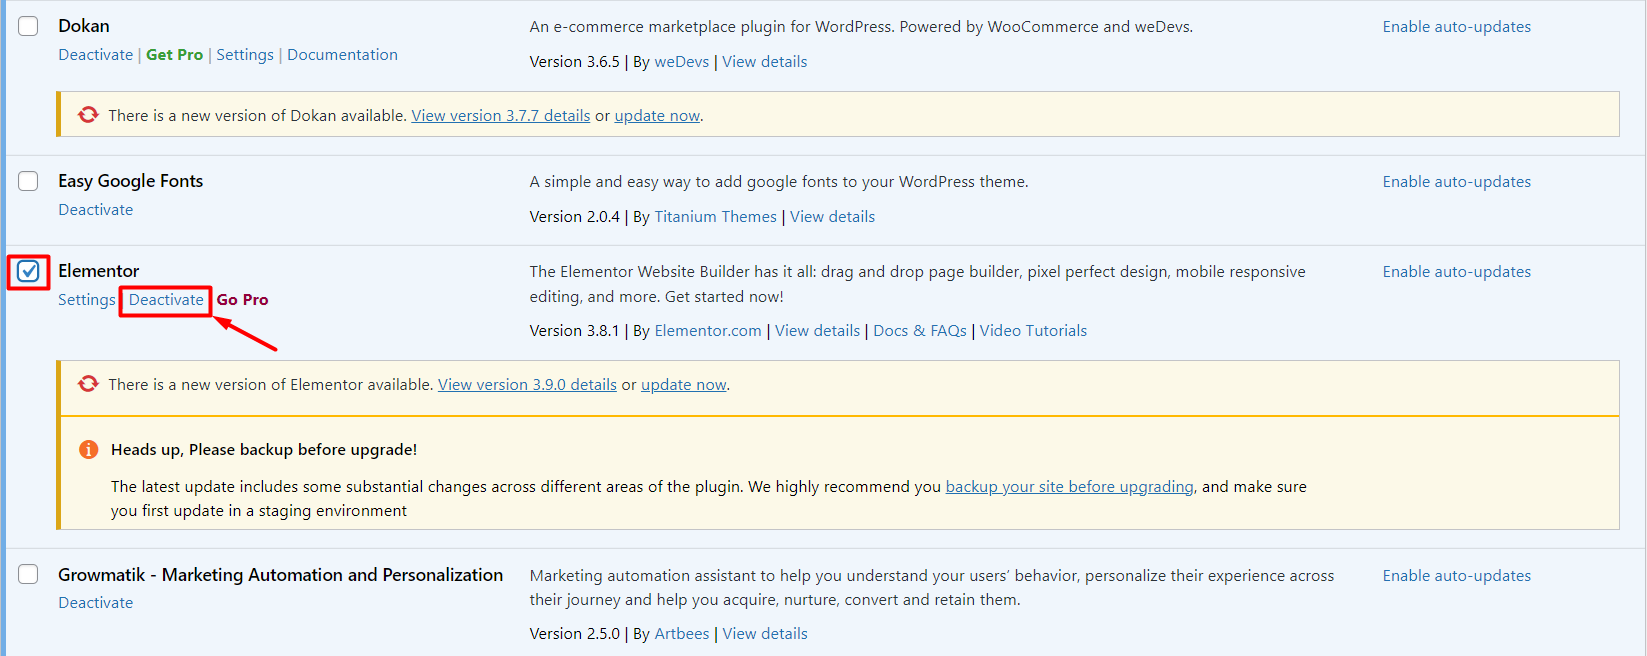Click Version 2.0.4 text
The width and height of the screenshot is (1647, 656).
(x=574, y=217)
